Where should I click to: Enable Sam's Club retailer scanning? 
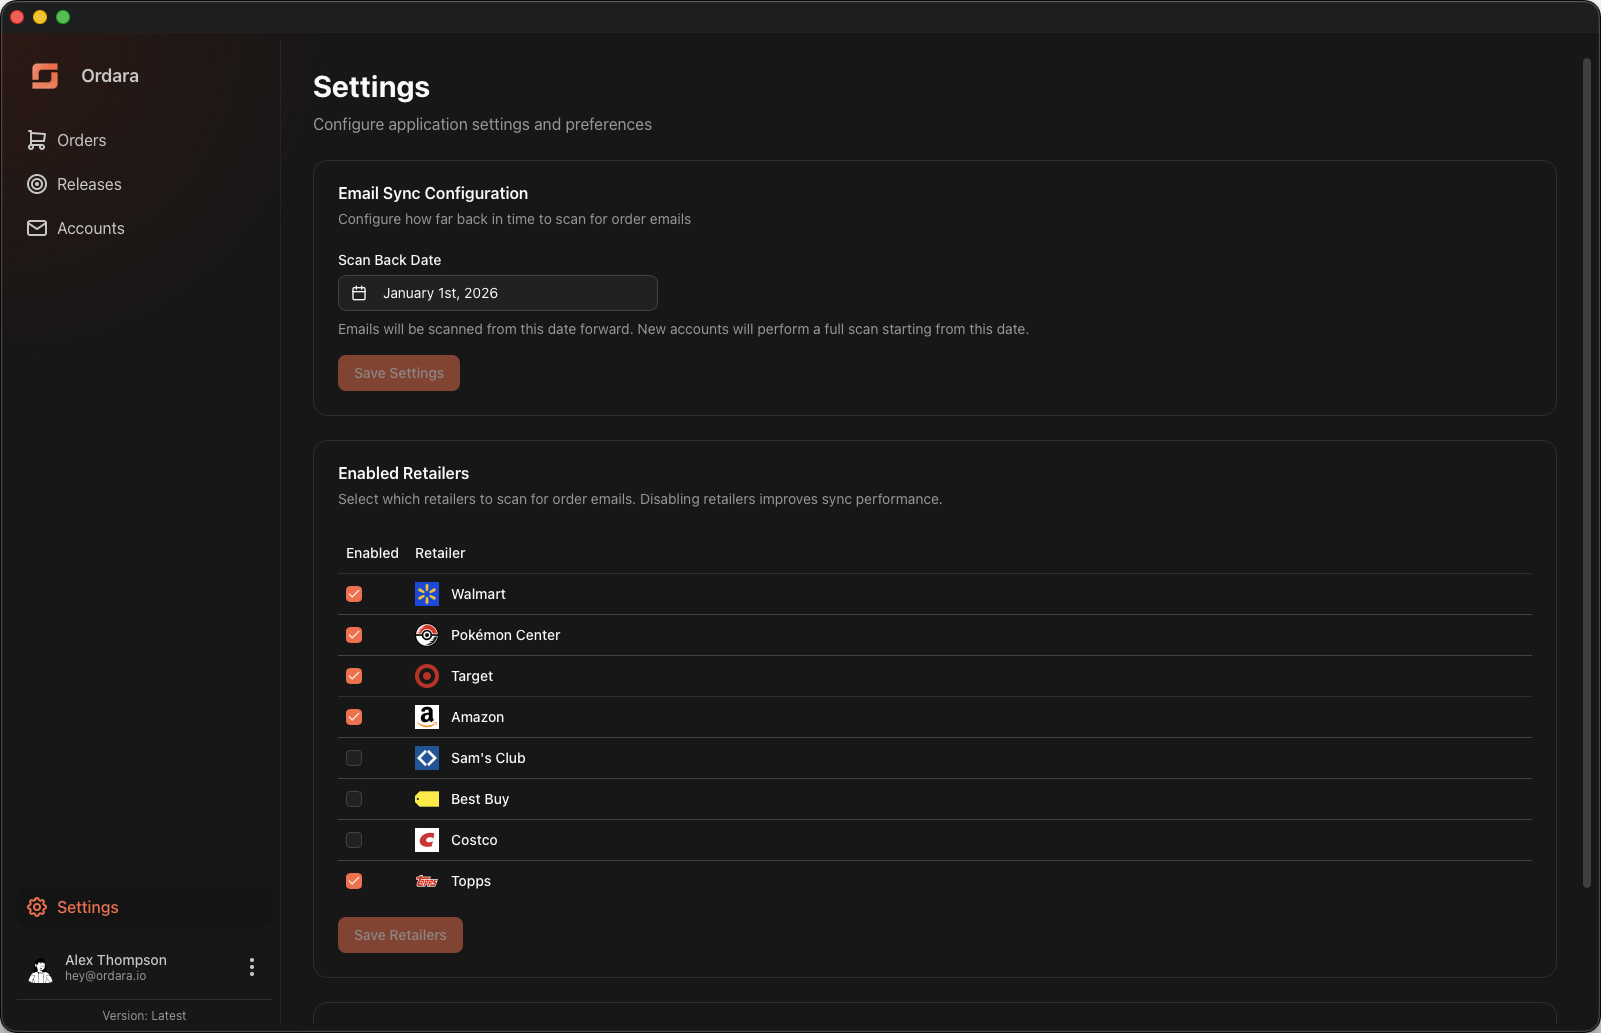pos(353,758)
